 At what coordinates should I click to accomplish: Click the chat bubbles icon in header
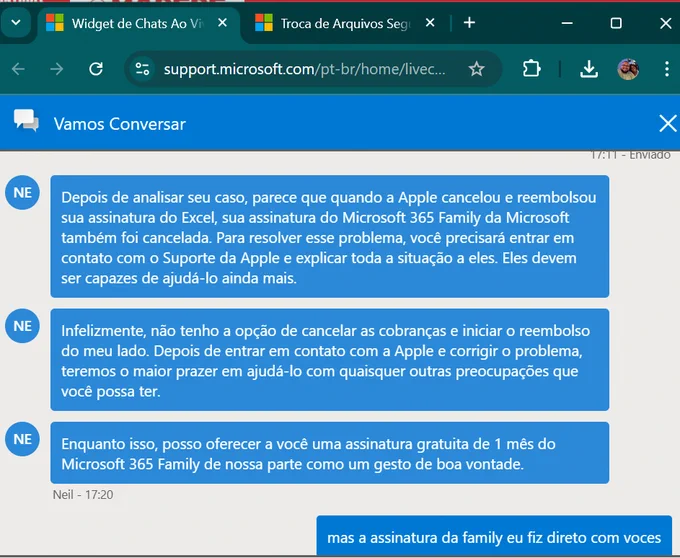pyautogui.click(x=26, y=121)
